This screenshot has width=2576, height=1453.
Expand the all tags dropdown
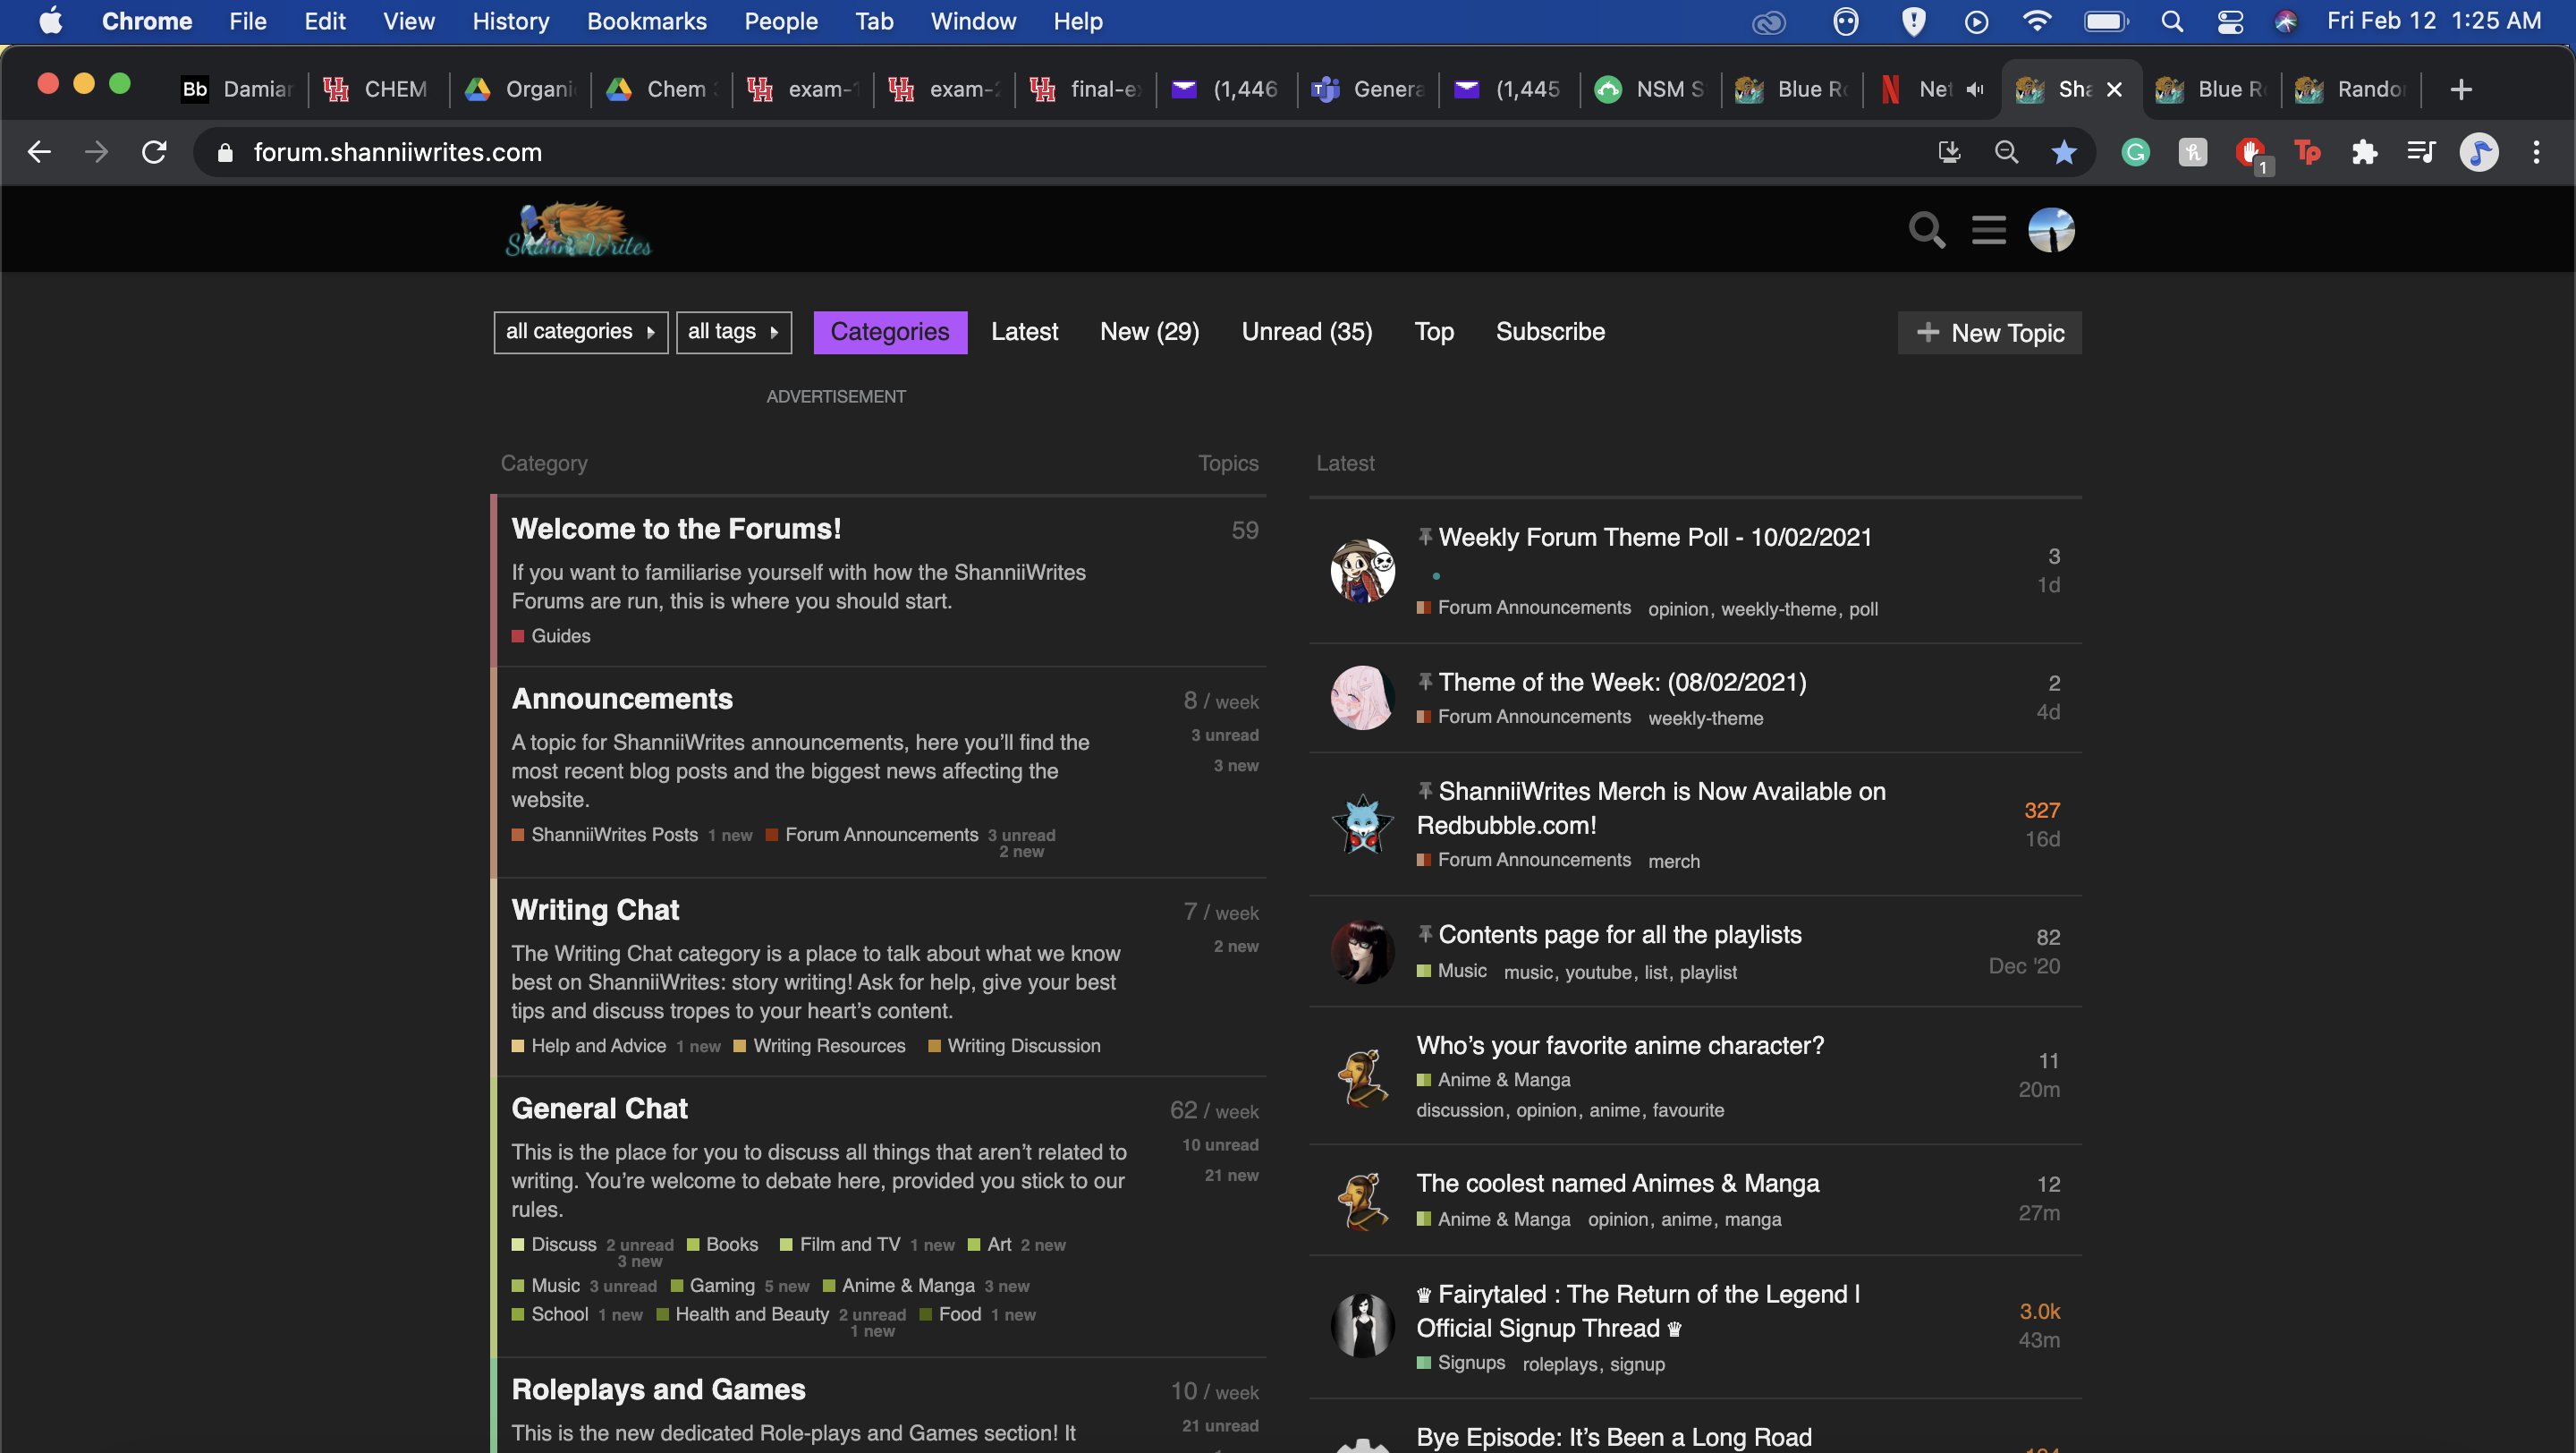[x=733, y=332]
